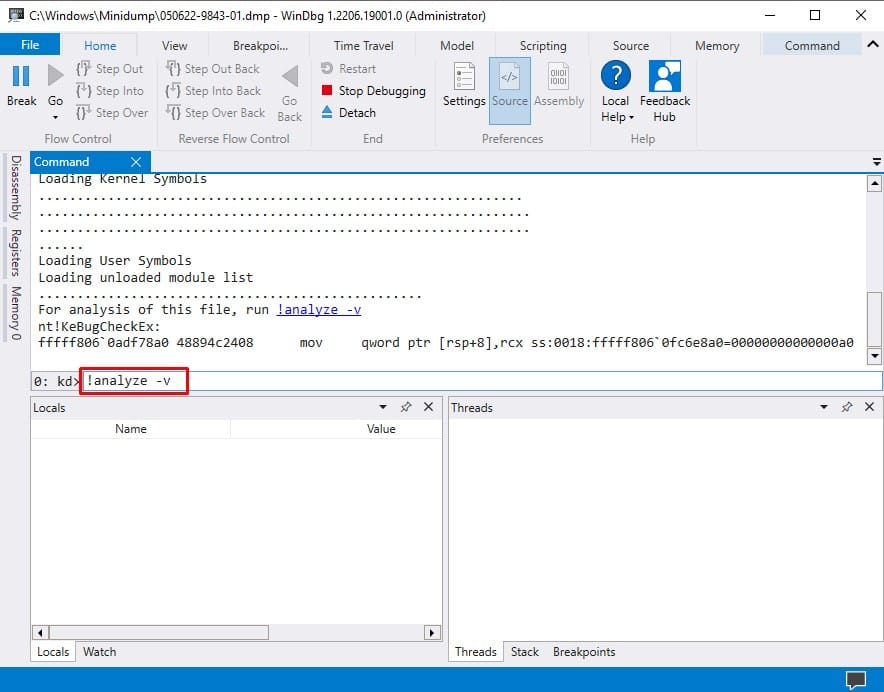Click Step Out Back
The width and height of the screenshot is (884, 692).
[x=213, y=69]
